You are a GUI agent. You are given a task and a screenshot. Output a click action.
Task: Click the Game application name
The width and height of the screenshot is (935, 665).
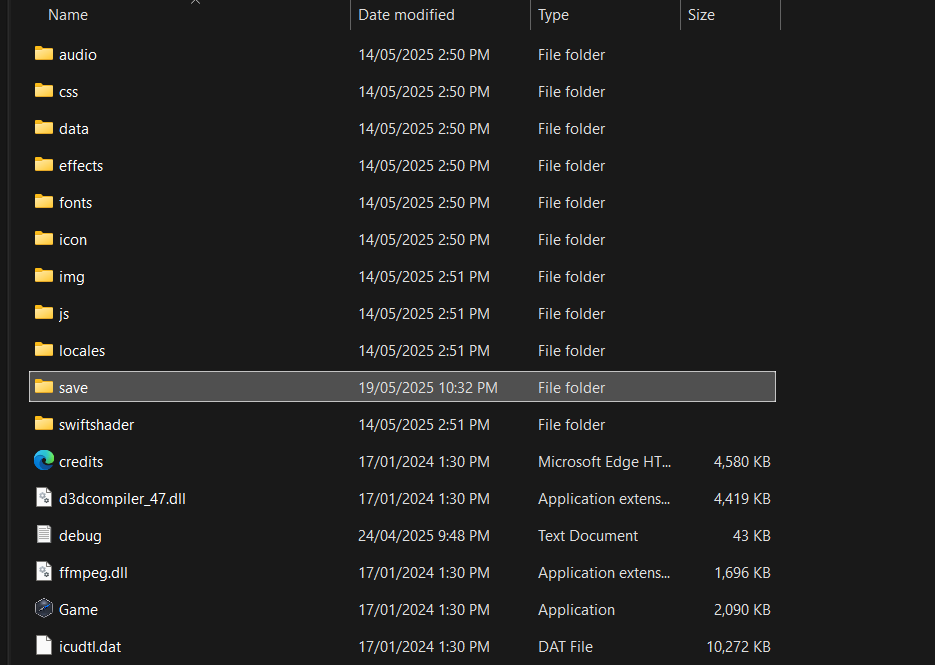tap(78, 610)
